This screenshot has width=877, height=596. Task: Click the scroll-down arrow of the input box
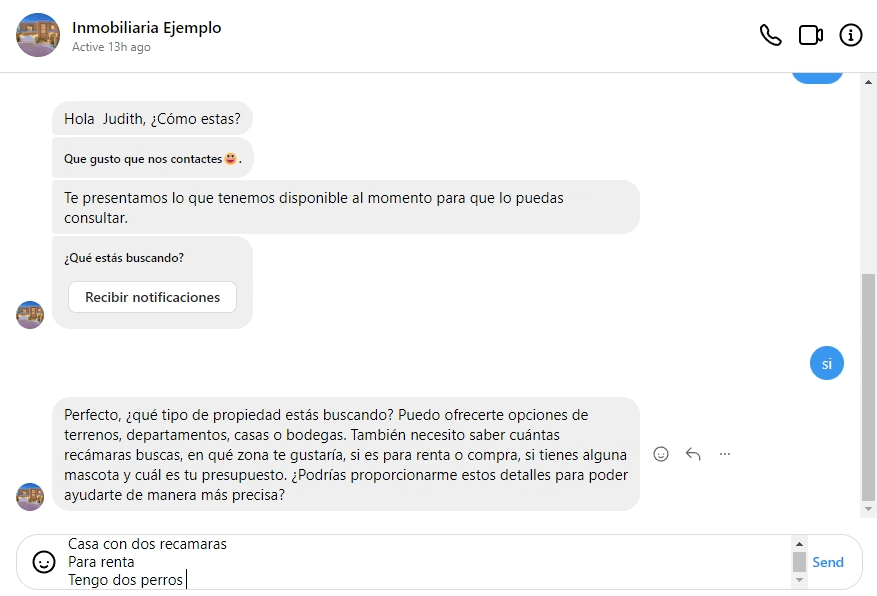[x=799, y=580]
